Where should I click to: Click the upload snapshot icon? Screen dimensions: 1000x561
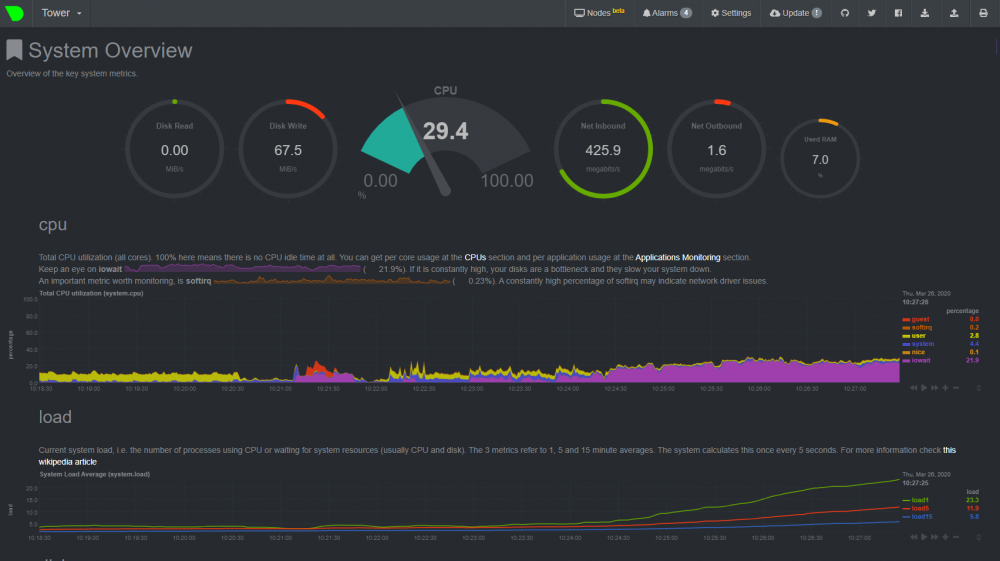pyautogui.click(x=954, y=13)
